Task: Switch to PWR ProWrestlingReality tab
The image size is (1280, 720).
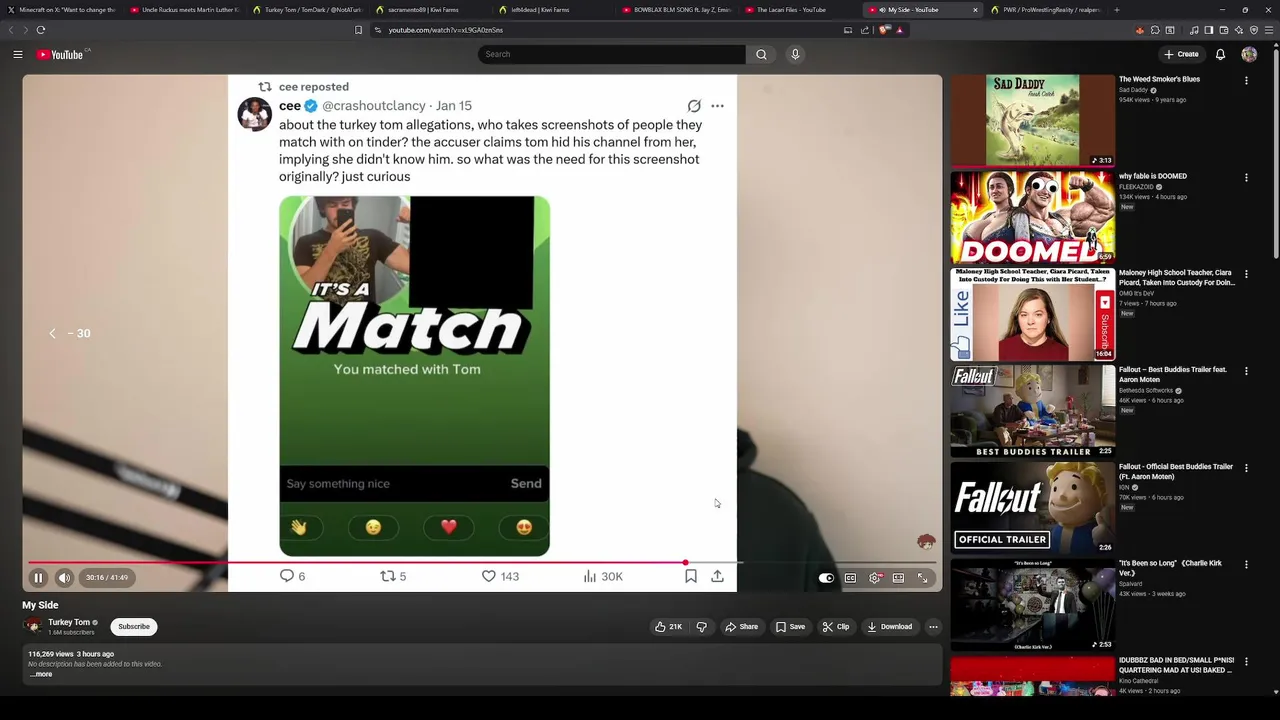Action: click(1046, 10)
